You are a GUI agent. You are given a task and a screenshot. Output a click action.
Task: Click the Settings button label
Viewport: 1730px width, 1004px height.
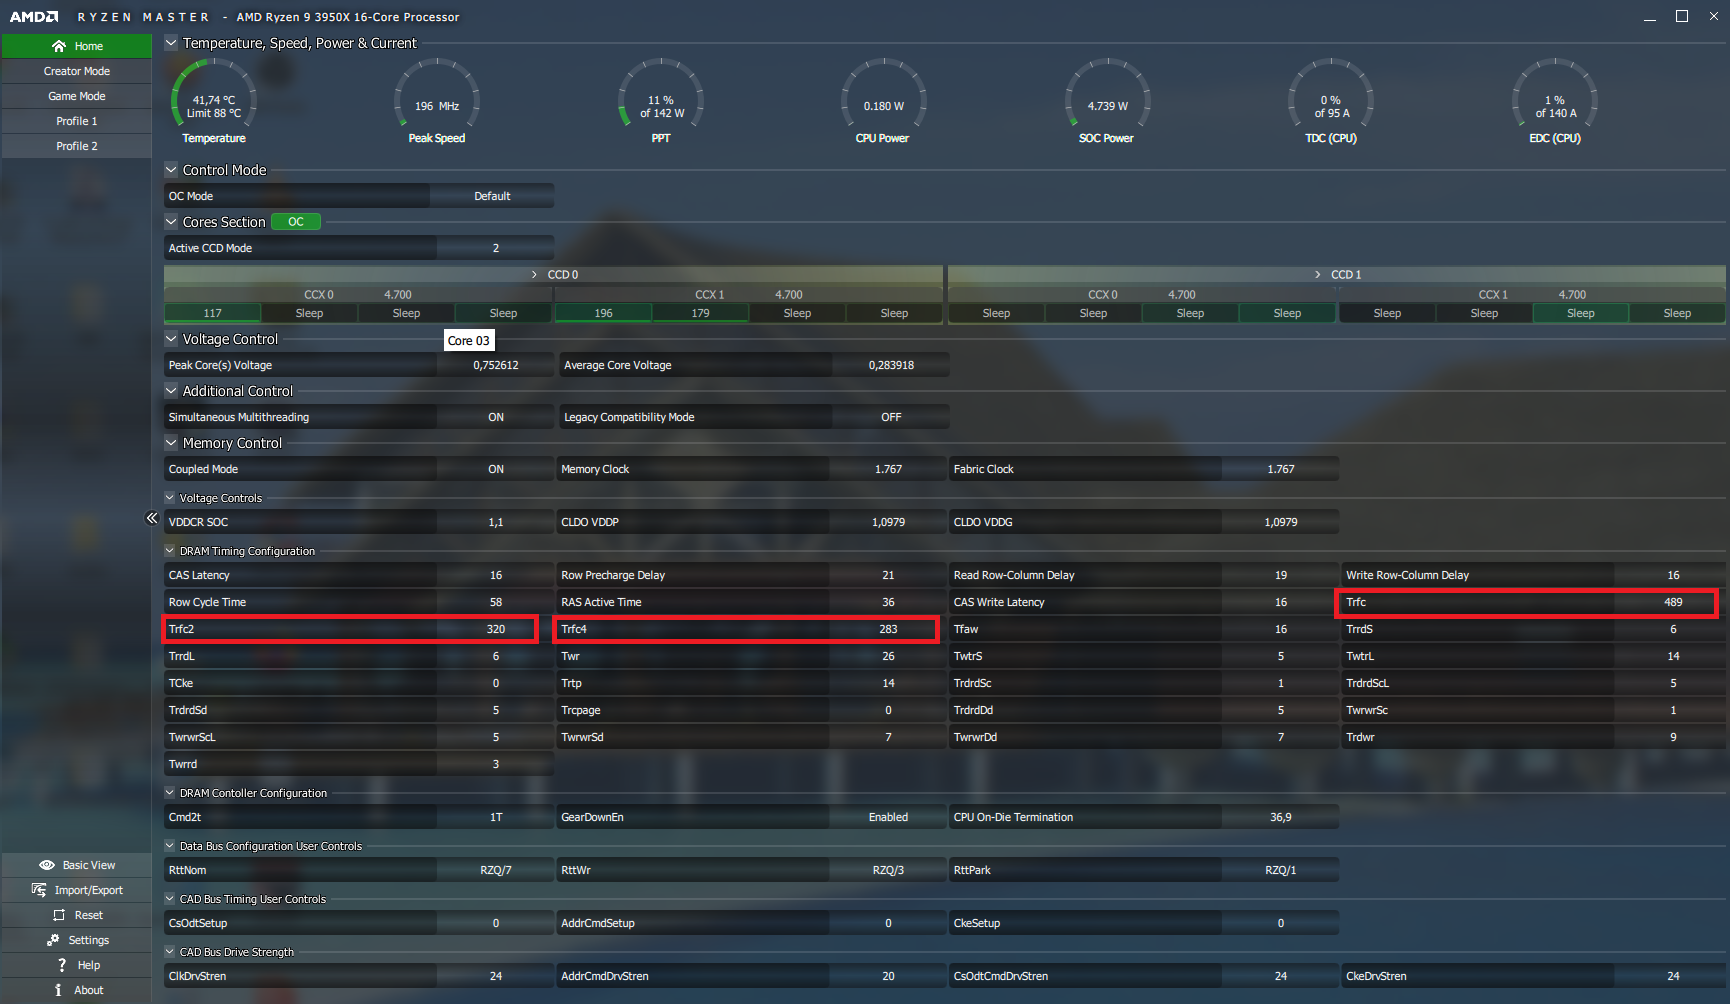tap(89, 940)
